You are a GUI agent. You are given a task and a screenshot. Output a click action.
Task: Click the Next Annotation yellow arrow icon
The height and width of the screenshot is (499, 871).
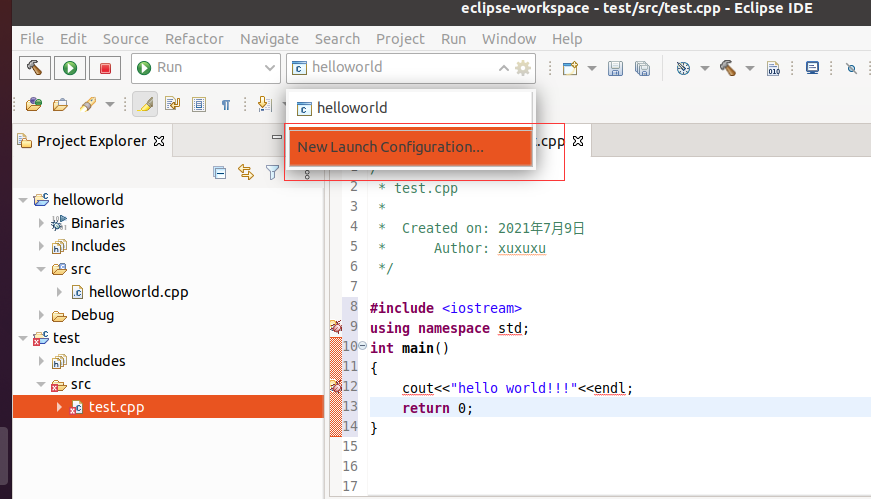pos(264,104)
